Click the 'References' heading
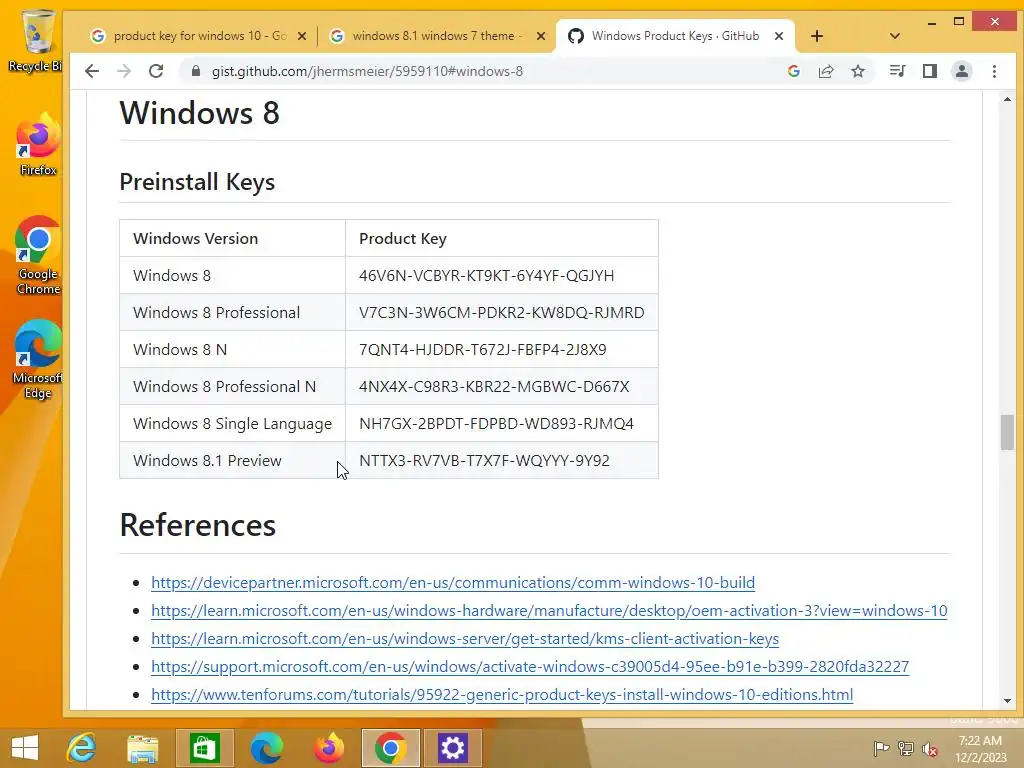 pos(197,526)
